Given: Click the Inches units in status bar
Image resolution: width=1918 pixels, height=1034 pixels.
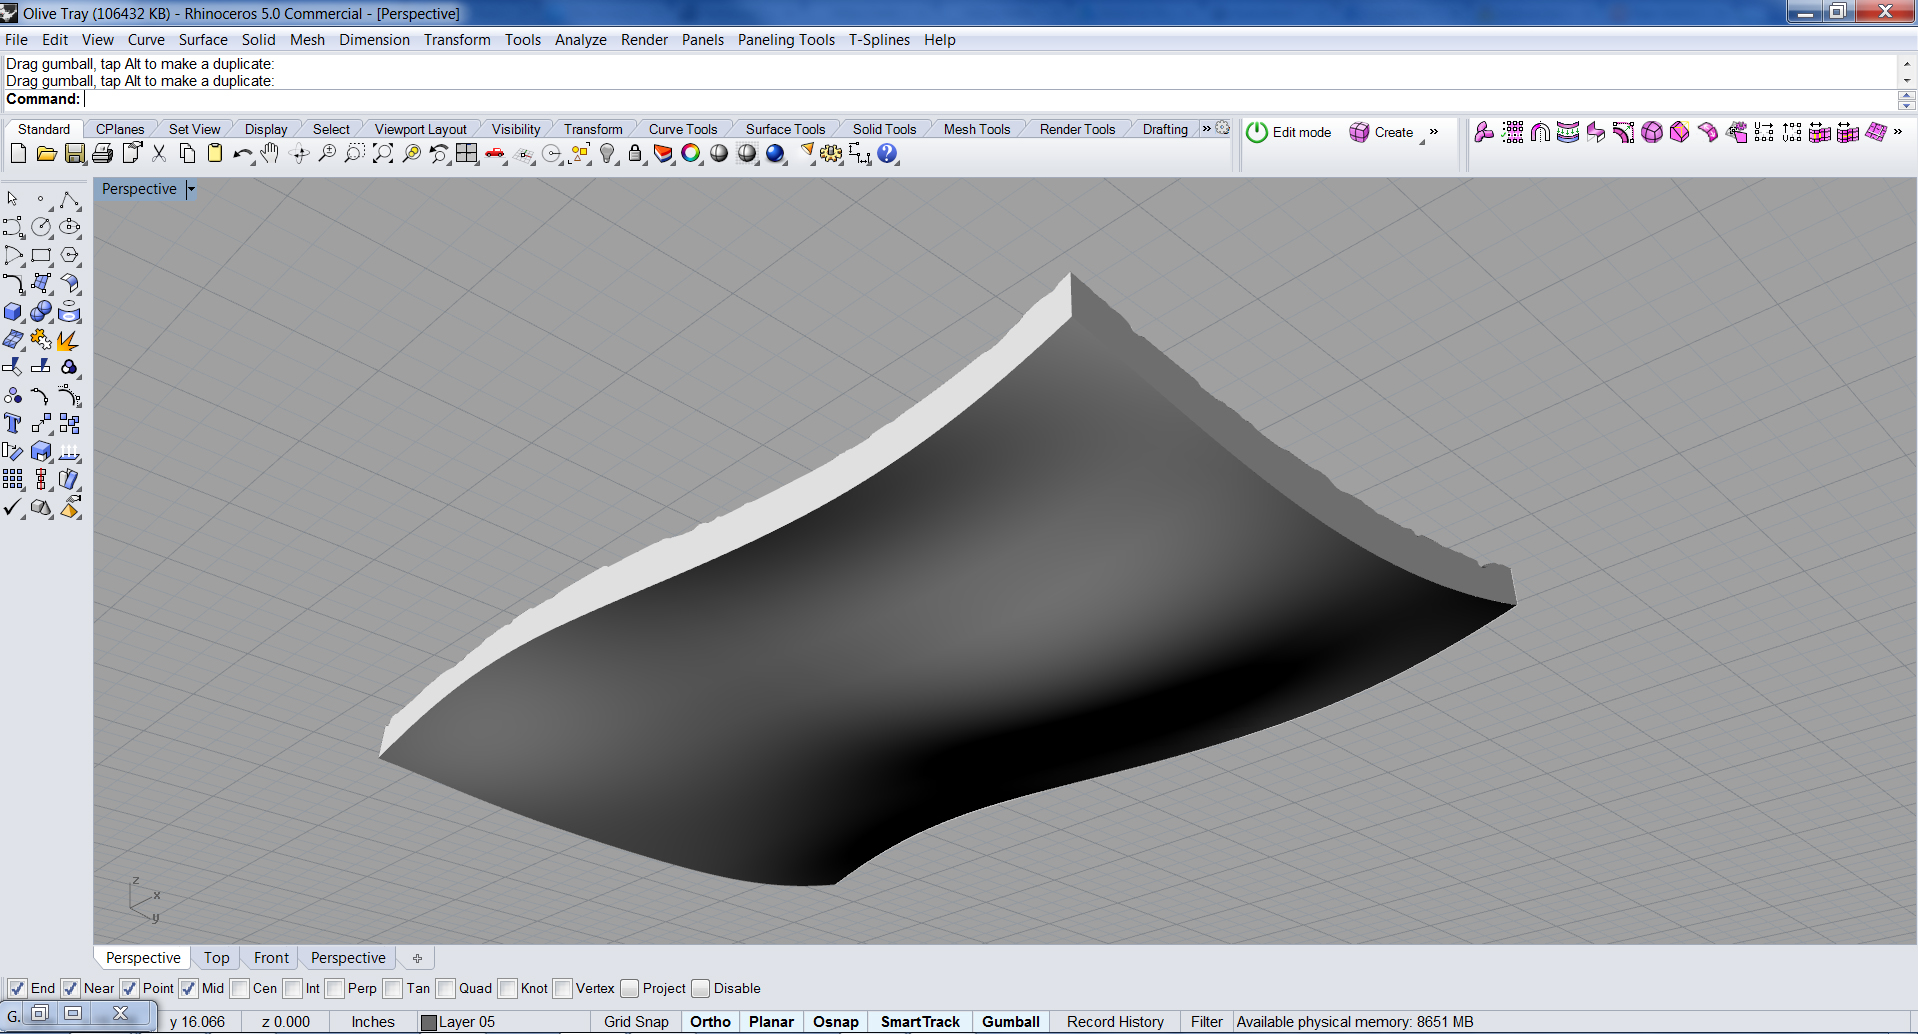Looking at the screenshot, I should [373, 1022].
